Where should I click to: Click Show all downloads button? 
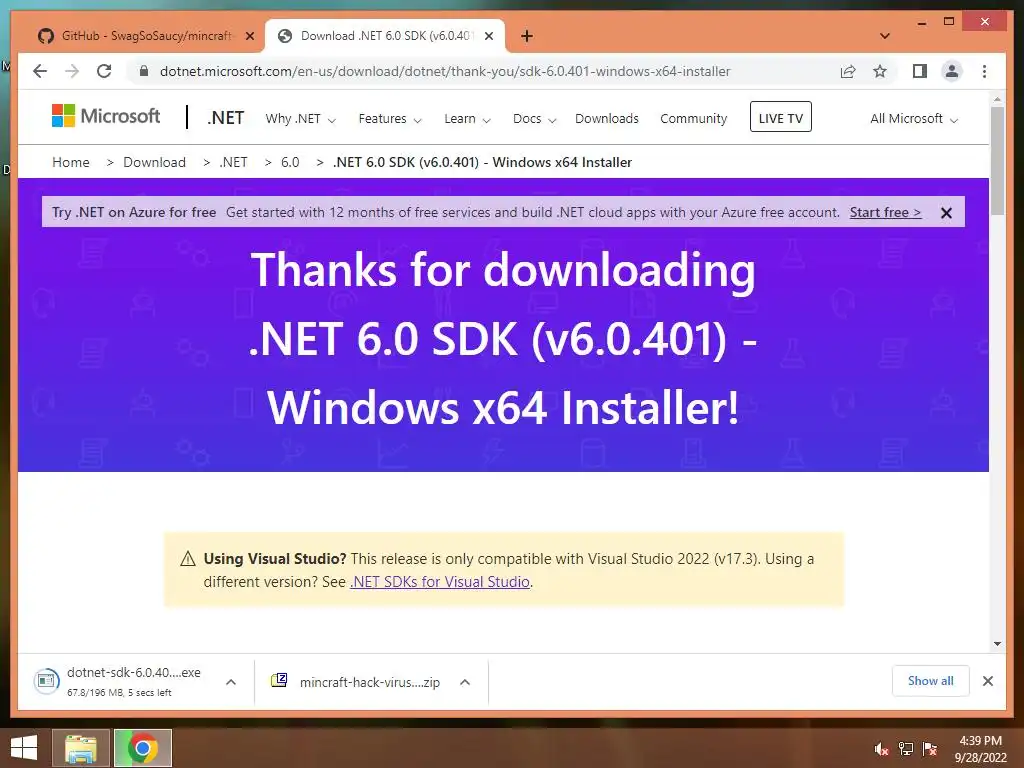pyautogui.click(x=931, y=681)
